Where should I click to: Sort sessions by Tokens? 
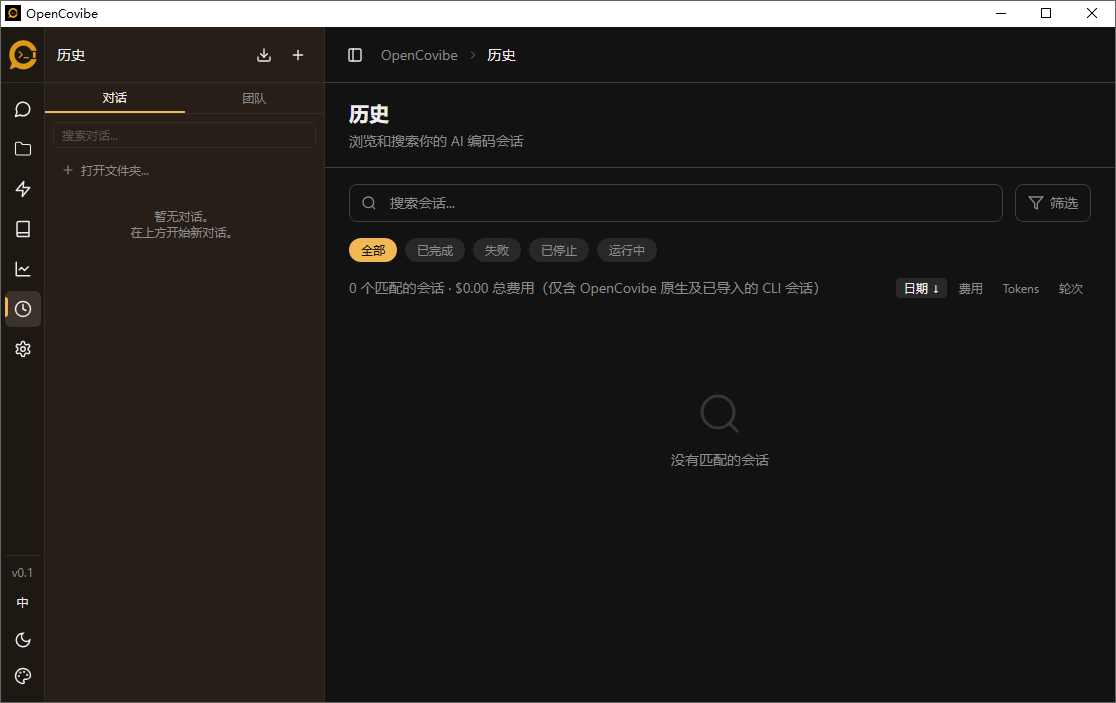pyautogui.click(x=1020, y=288)
